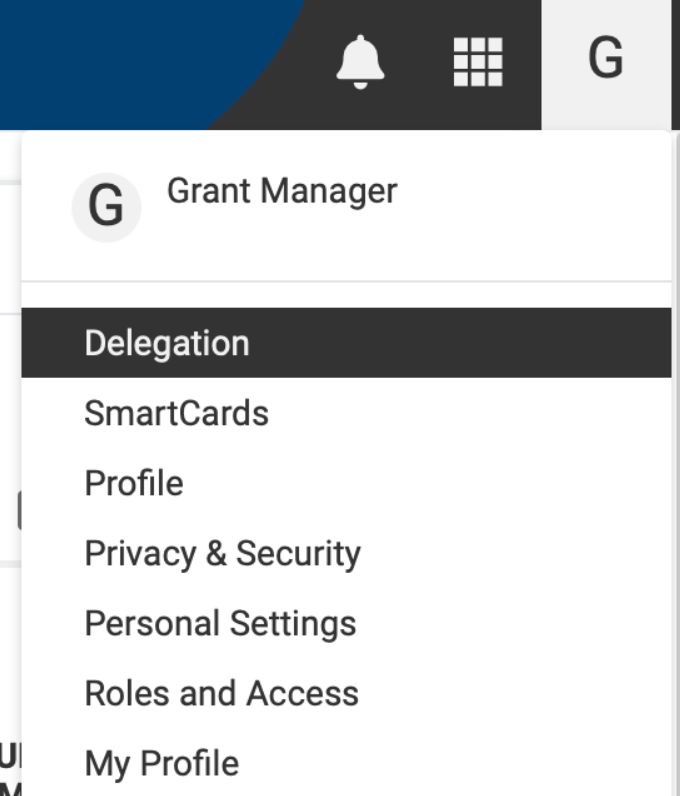Screen dimensions: 680x796
Task: Open the notifications bell
Action: 360,62
